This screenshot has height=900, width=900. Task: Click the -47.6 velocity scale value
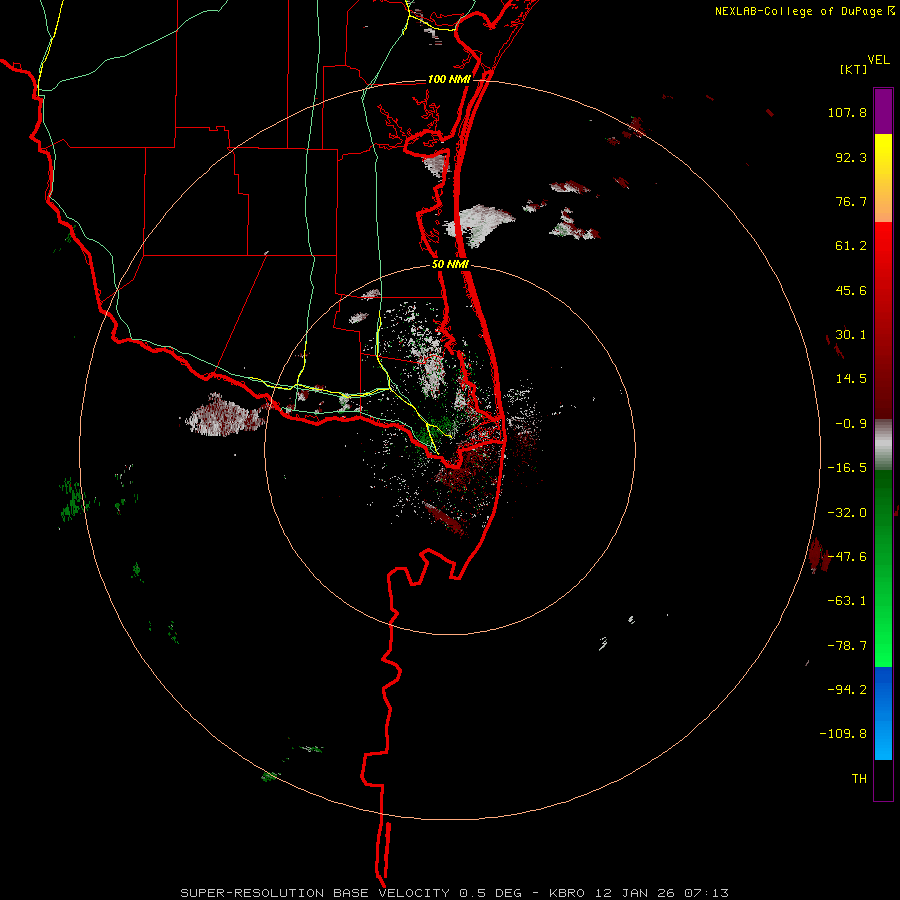tap(847, 557)
